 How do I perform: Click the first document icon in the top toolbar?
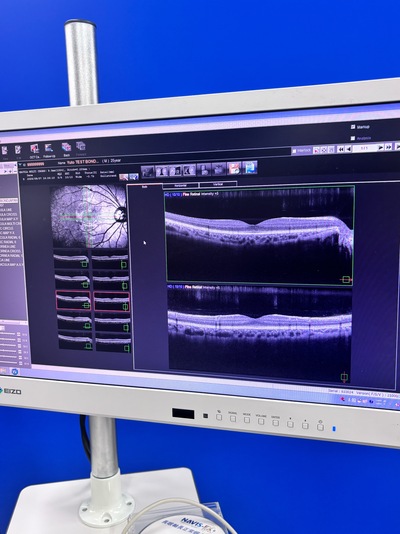pyautogui.click(x=4, y=150)
